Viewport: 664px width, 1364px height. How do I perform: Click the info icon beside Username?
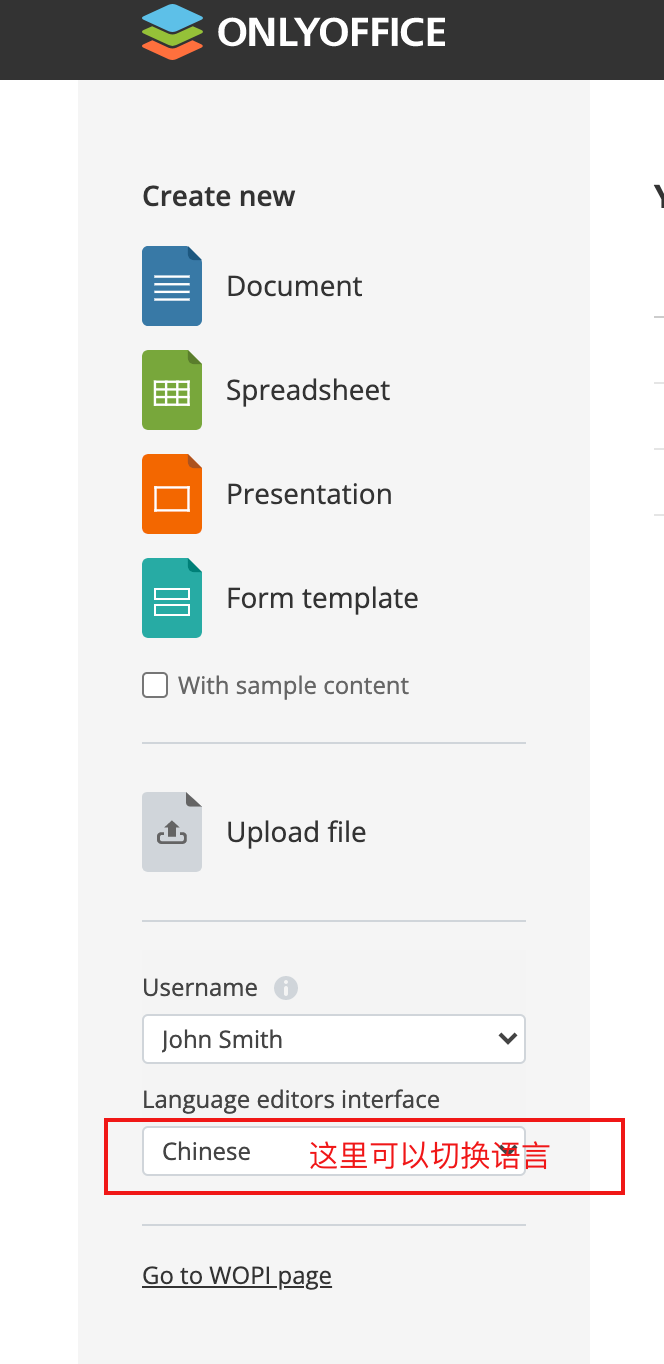(x=286, y=988)
